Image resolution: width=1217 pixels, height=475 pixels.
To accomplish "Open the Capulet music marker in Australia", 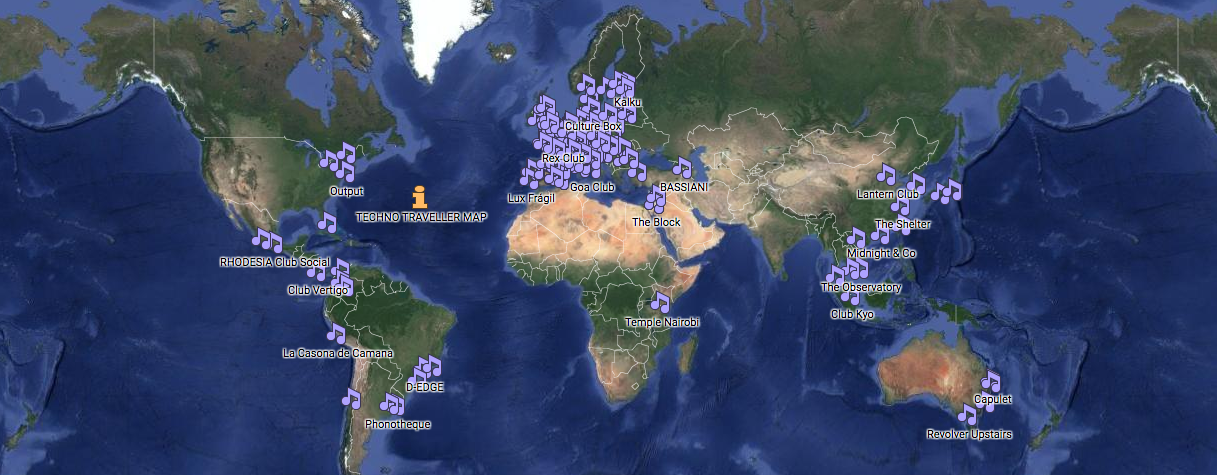I will [x=991, y=381].
